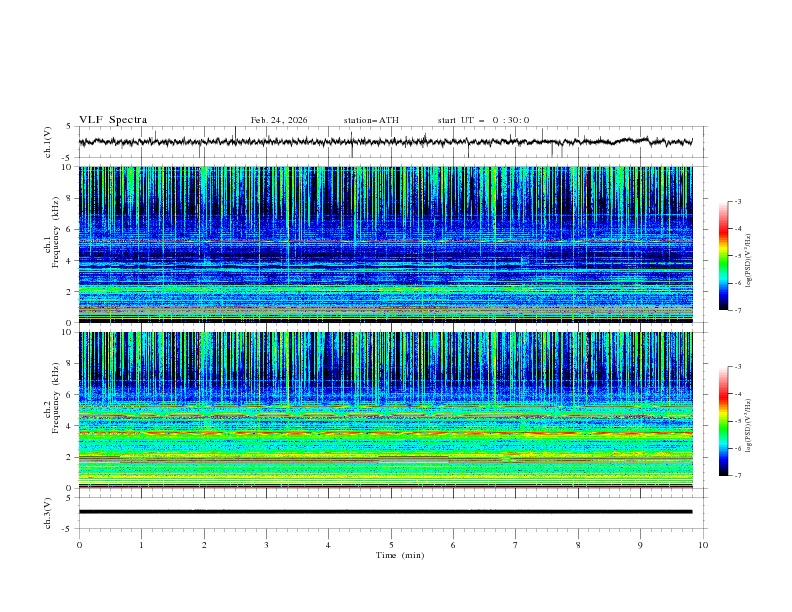This screenshot has width=792, height=612.
Task: Click the ch.1 voltage waveform trace
Action: click(x=385, y=142)
